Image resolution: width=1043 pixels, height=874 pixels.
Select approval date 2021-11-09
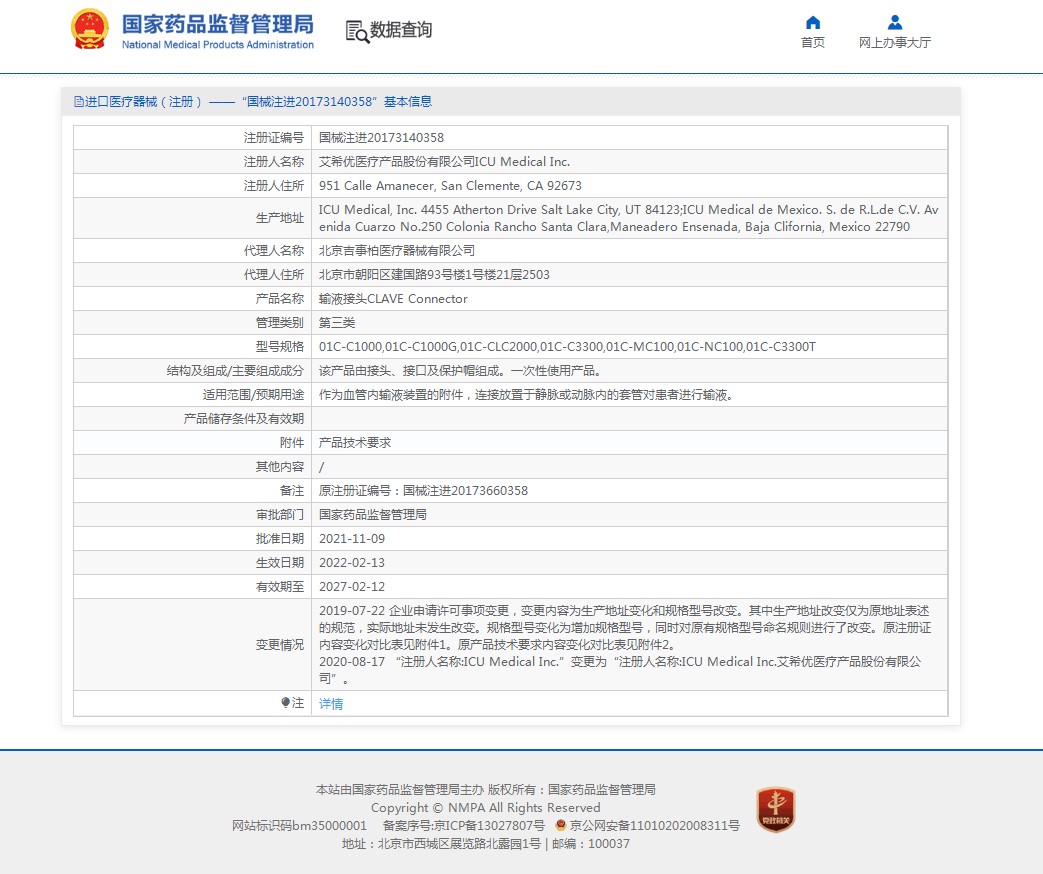352,539
